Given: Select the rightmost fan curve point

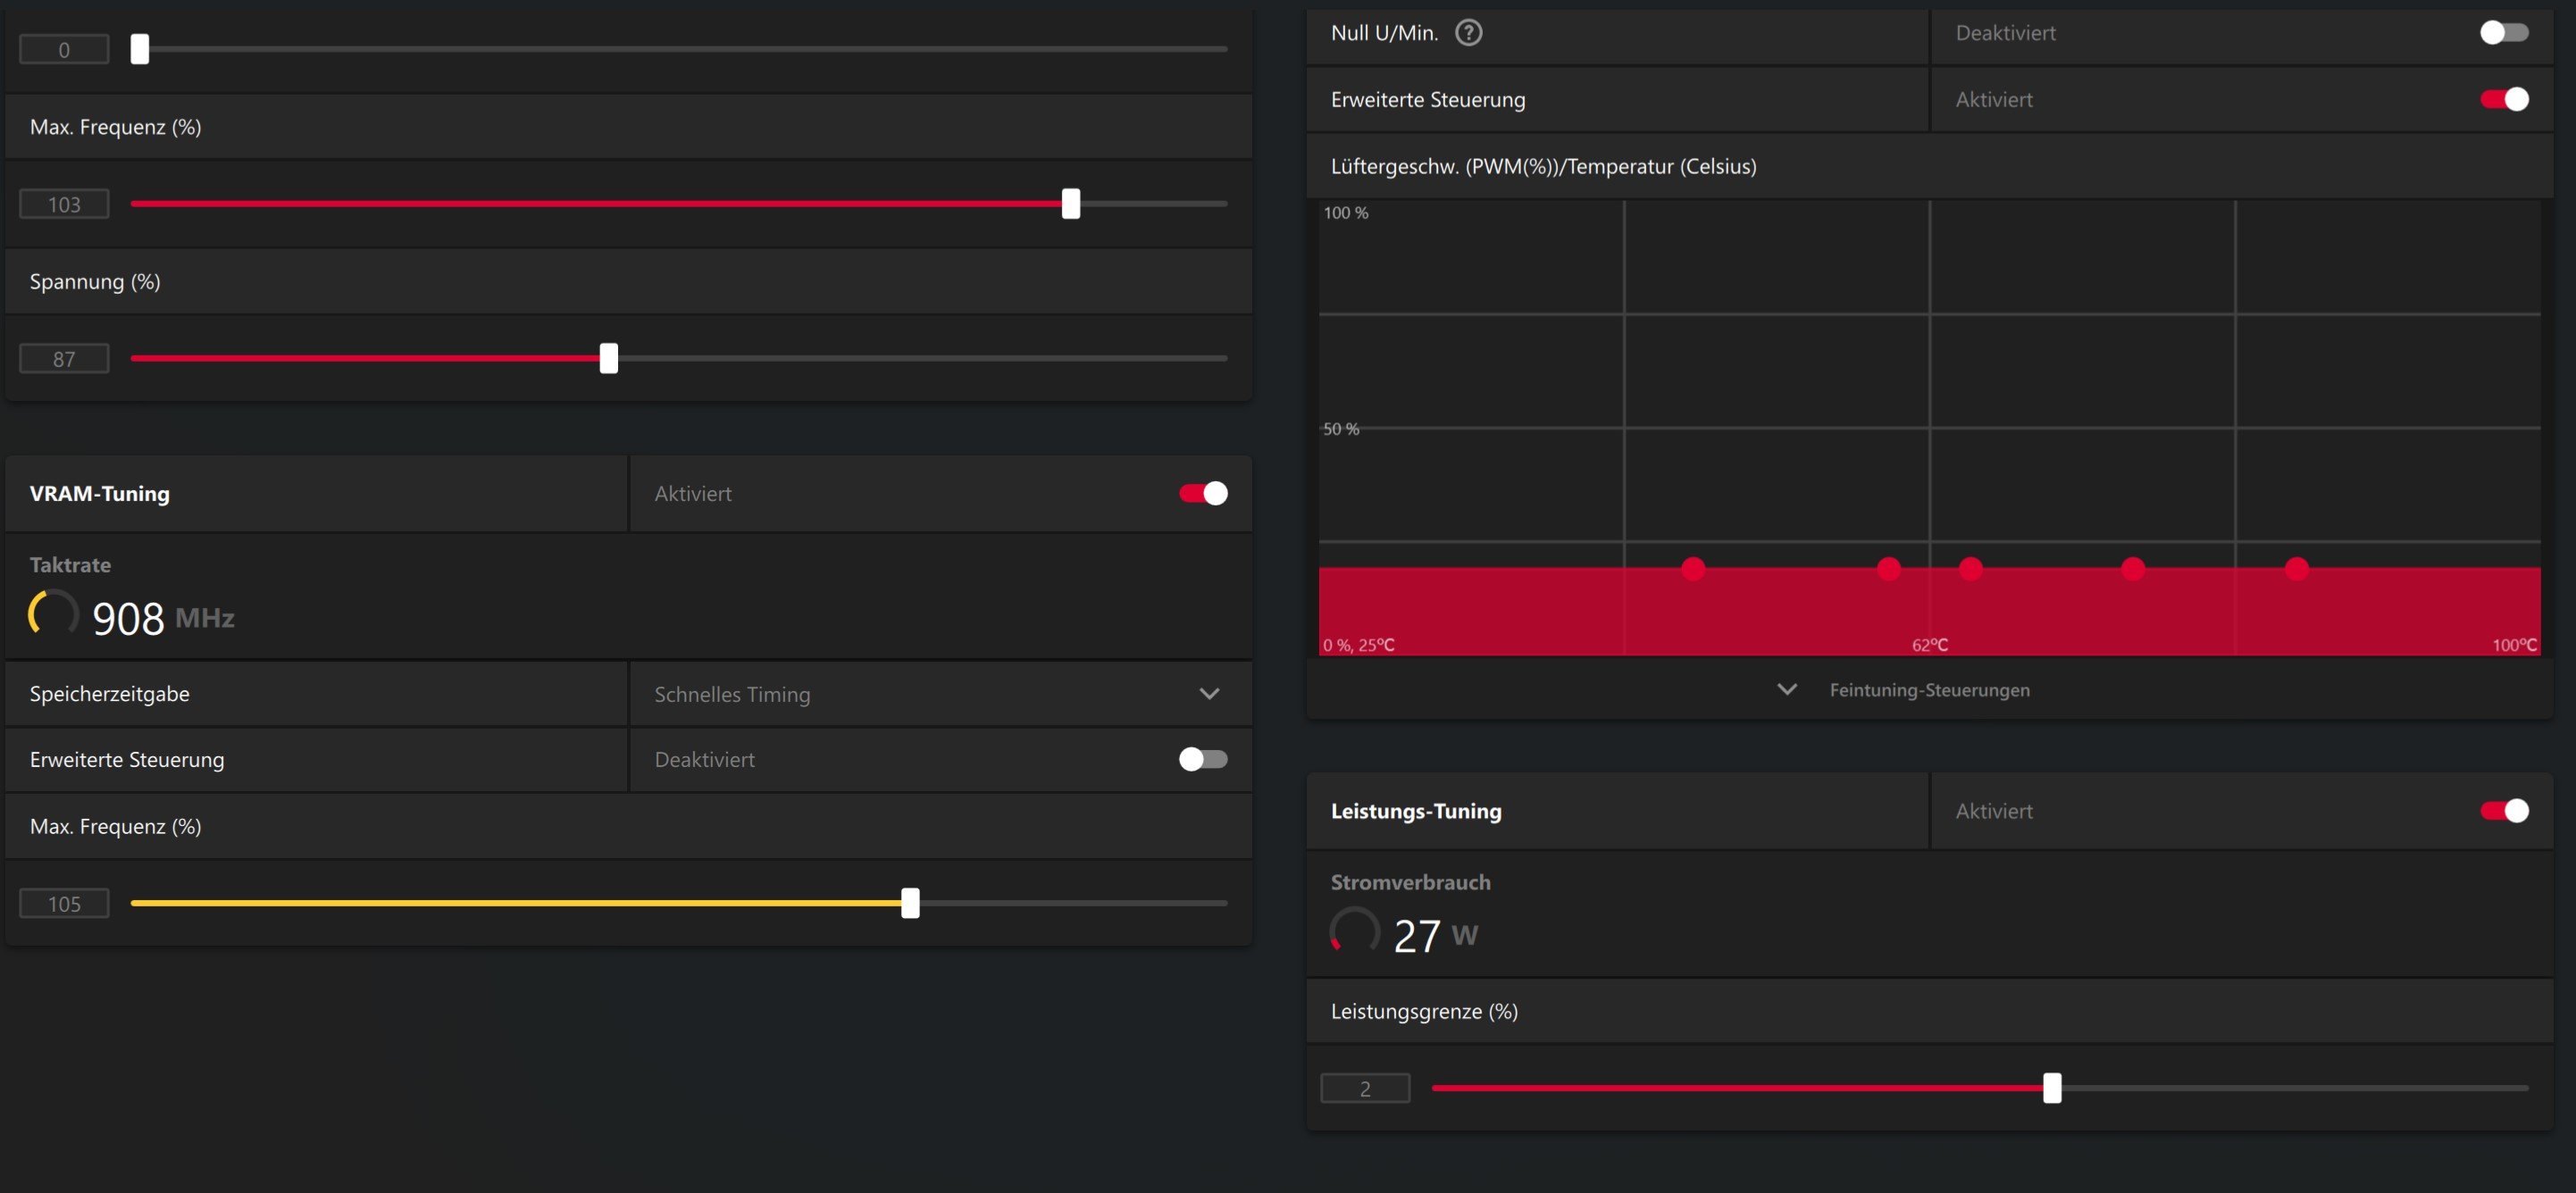Looking at the screenshot, I should pyautogui.click(x=2297, y=569).
